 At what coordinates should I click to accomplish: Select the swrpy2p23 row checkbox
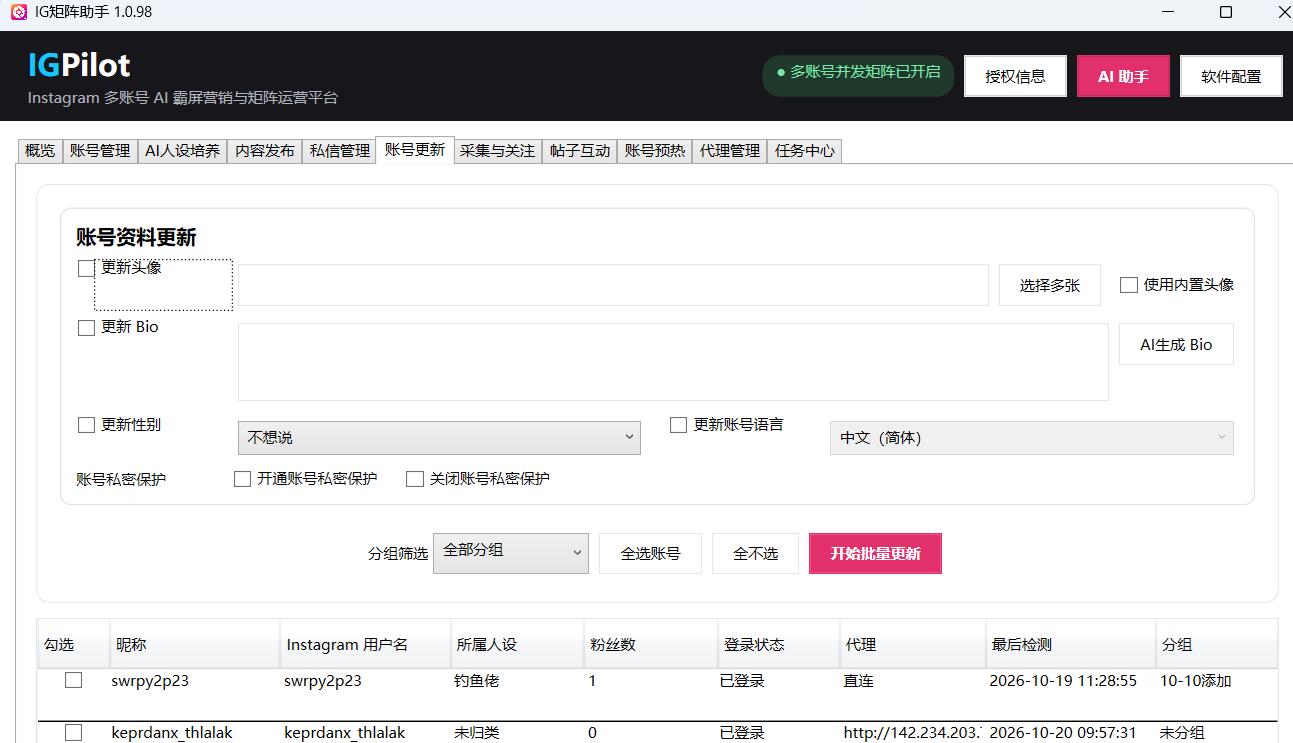[73, 680]
